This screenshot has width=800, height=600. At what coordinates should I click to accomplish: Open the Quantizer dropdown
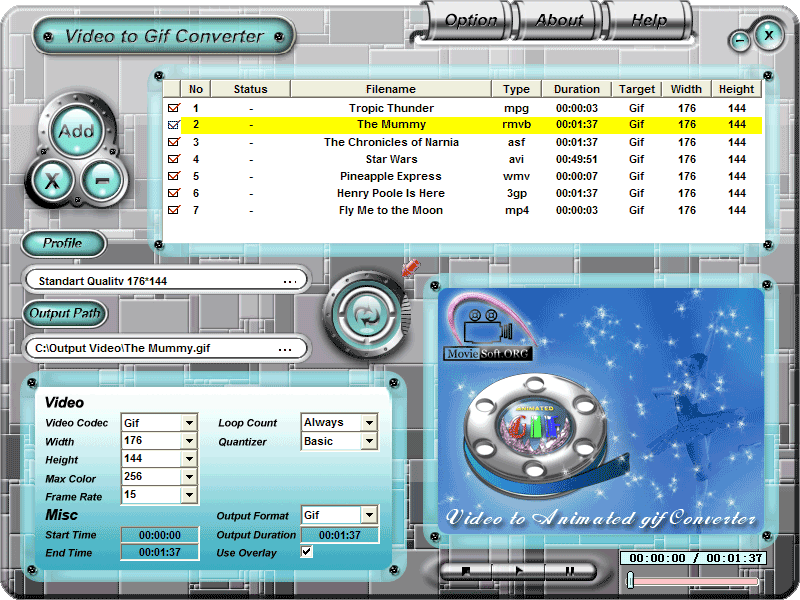coord(369,441)
